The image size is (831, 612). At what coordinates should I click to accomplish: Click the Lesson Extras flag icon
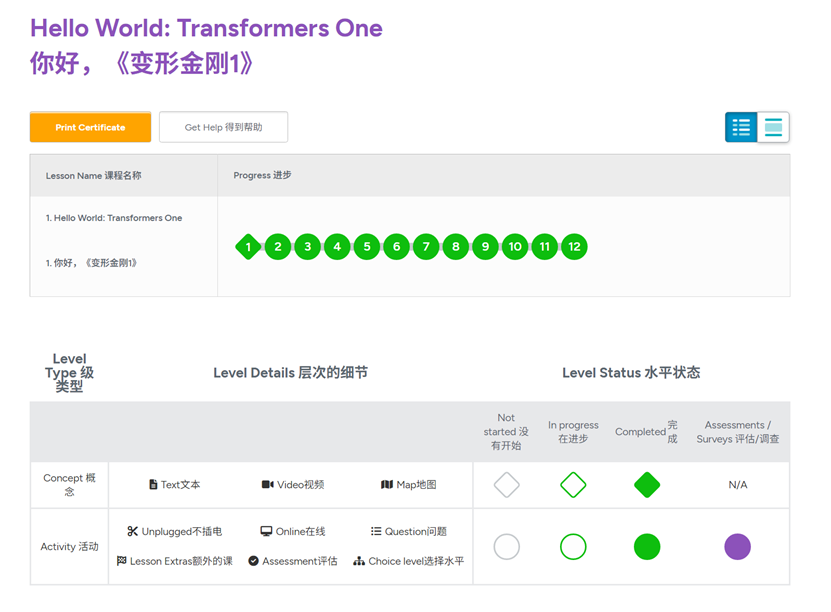pyautogui.click(x=121, y=561)
